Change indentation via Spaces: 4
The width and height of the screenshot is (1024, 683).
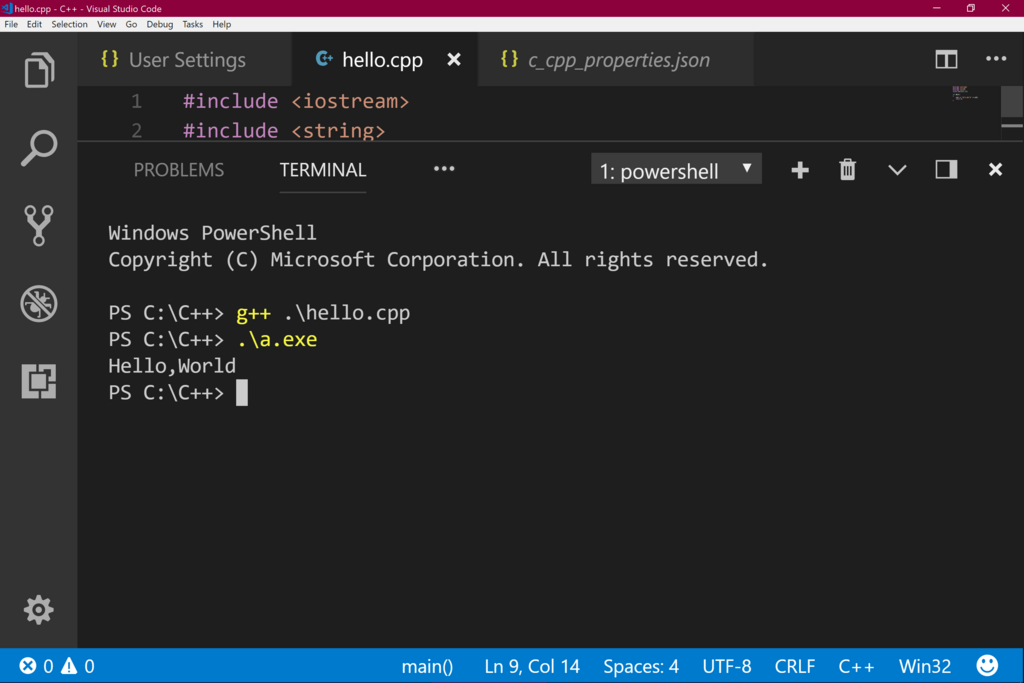pyautogui.click(x=641, y=666)
